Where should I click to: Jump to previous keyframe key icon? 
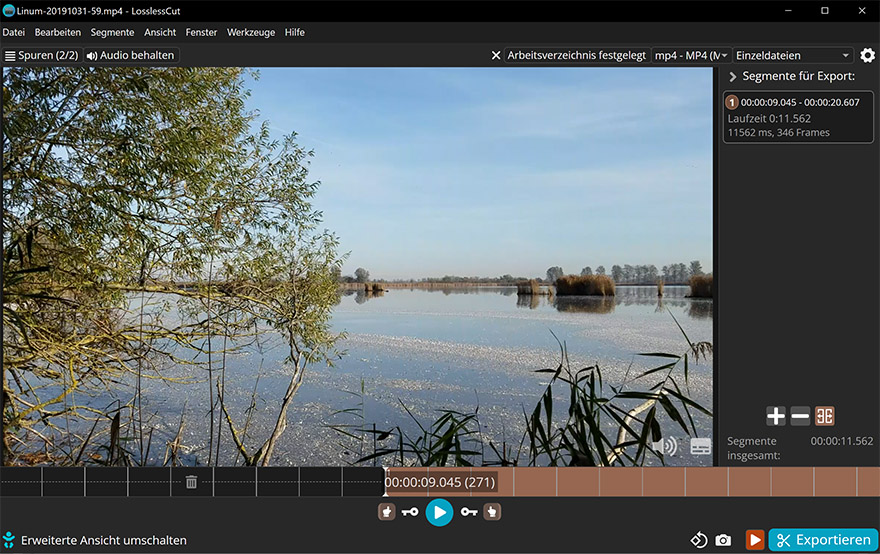click(x=410, y=512)
